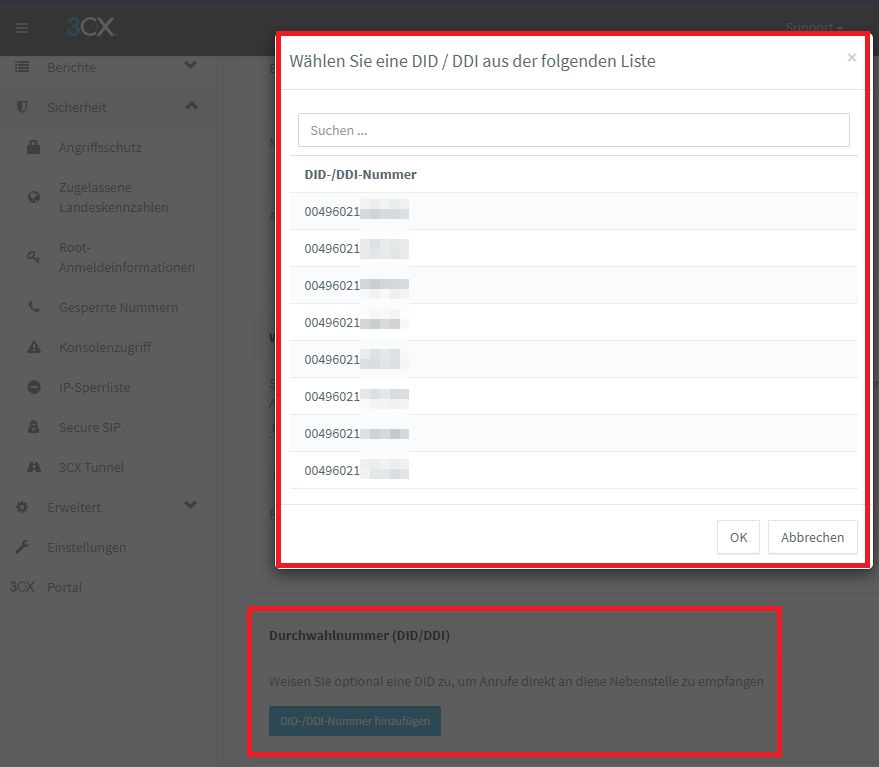Click the key icon for Root-Anmeldeinformationen

click(34, 258)
